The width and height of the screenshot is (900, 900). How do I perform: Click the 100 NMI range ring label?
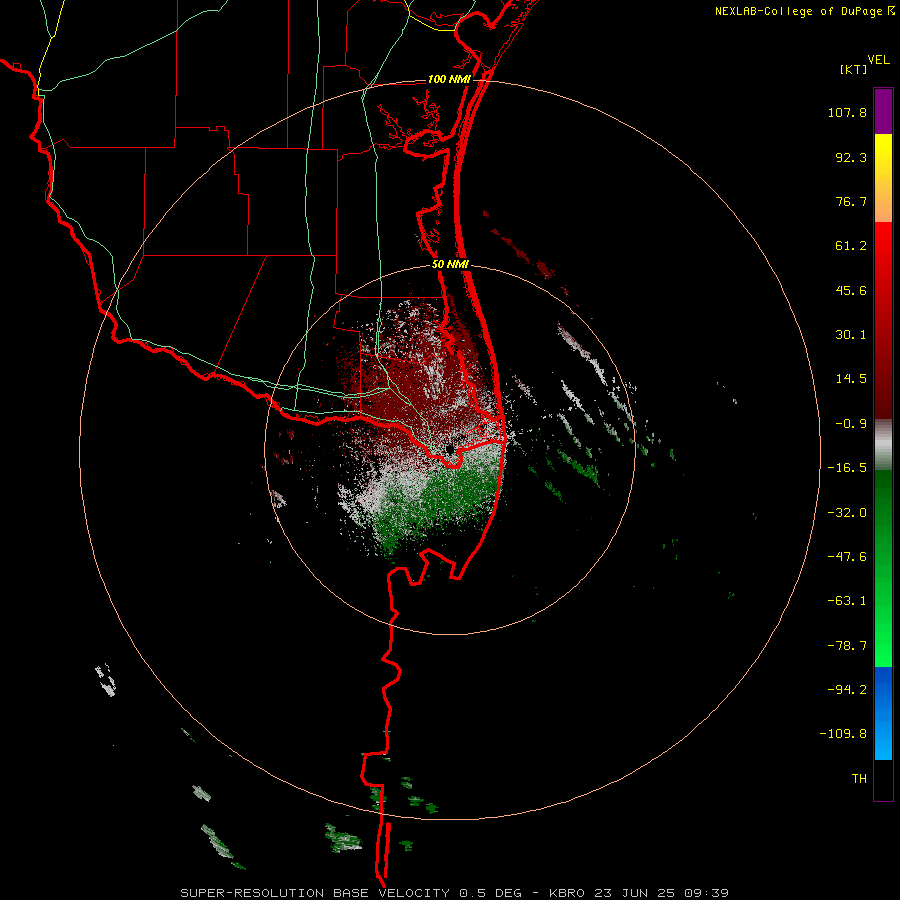[x=449, y=79]
